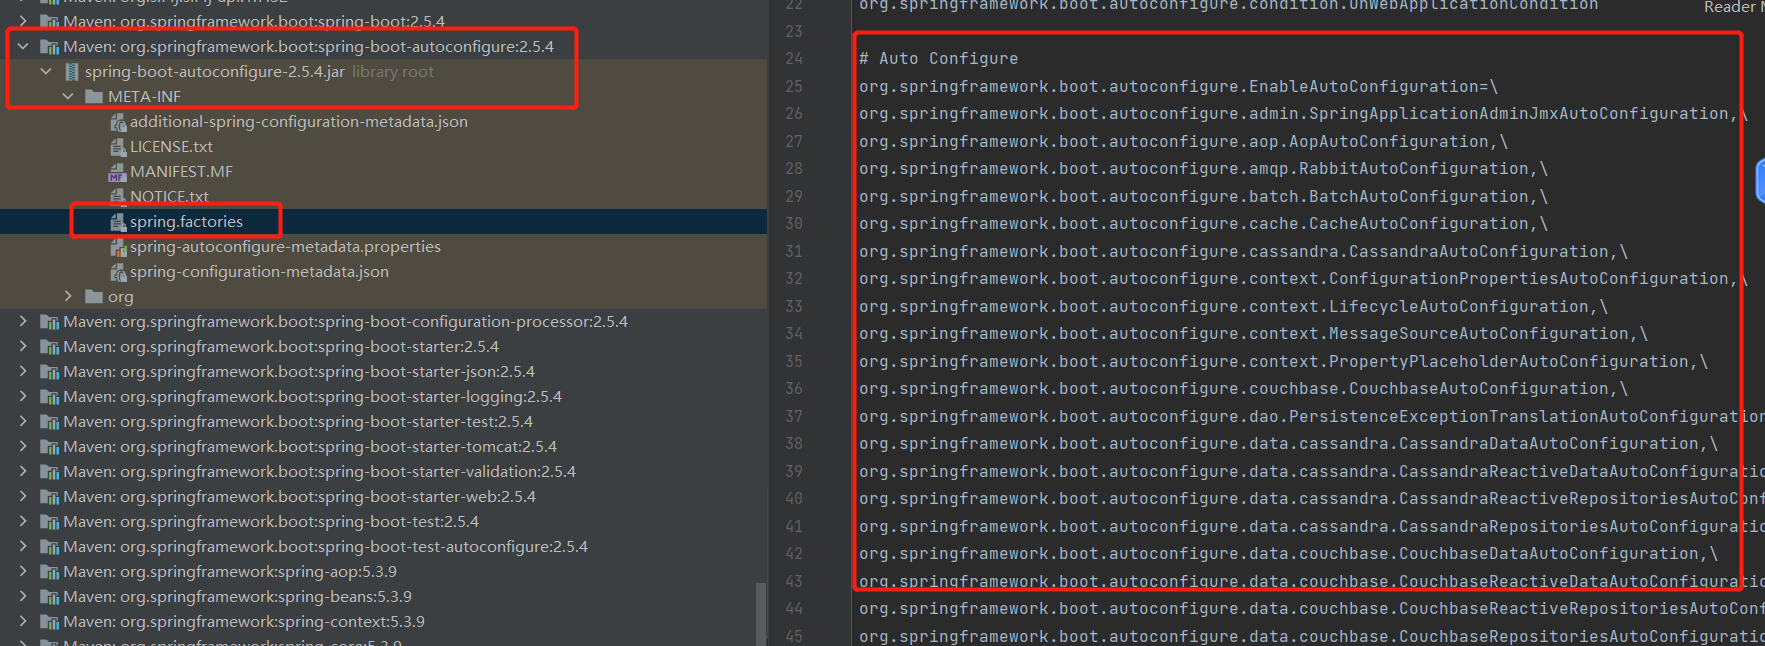The width and height of the screenshot is (1765, 646).
Task: Click spring-autoconfigure-metadata.properties file icon
Action: [x=118, y=247]
